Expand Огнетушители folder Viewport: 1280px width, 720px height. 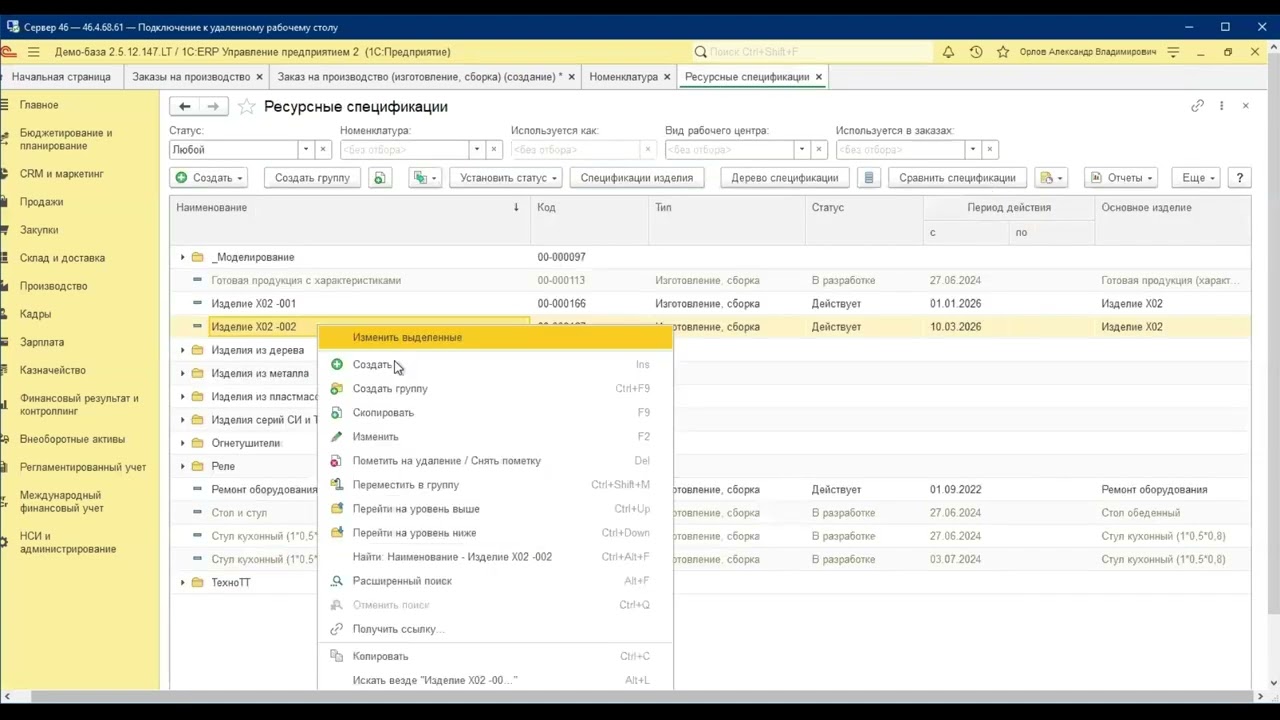coord(182,443)
